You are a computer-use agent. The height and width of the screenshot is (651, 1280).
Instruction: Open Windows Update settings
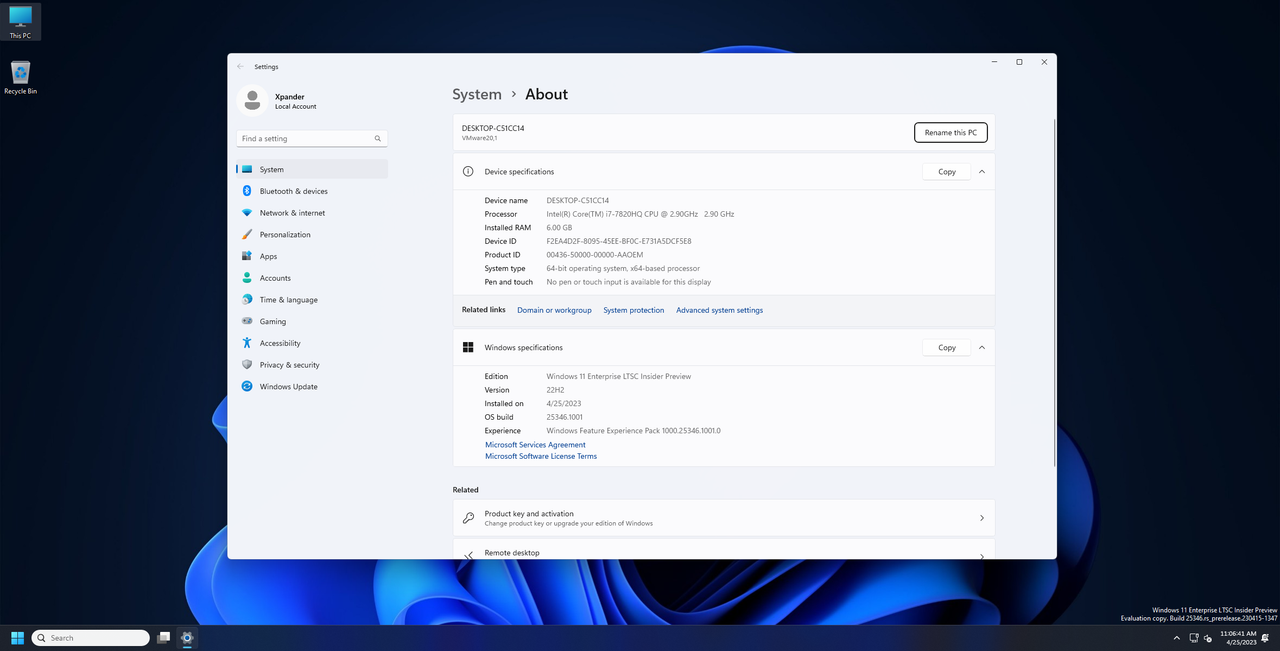312,386
